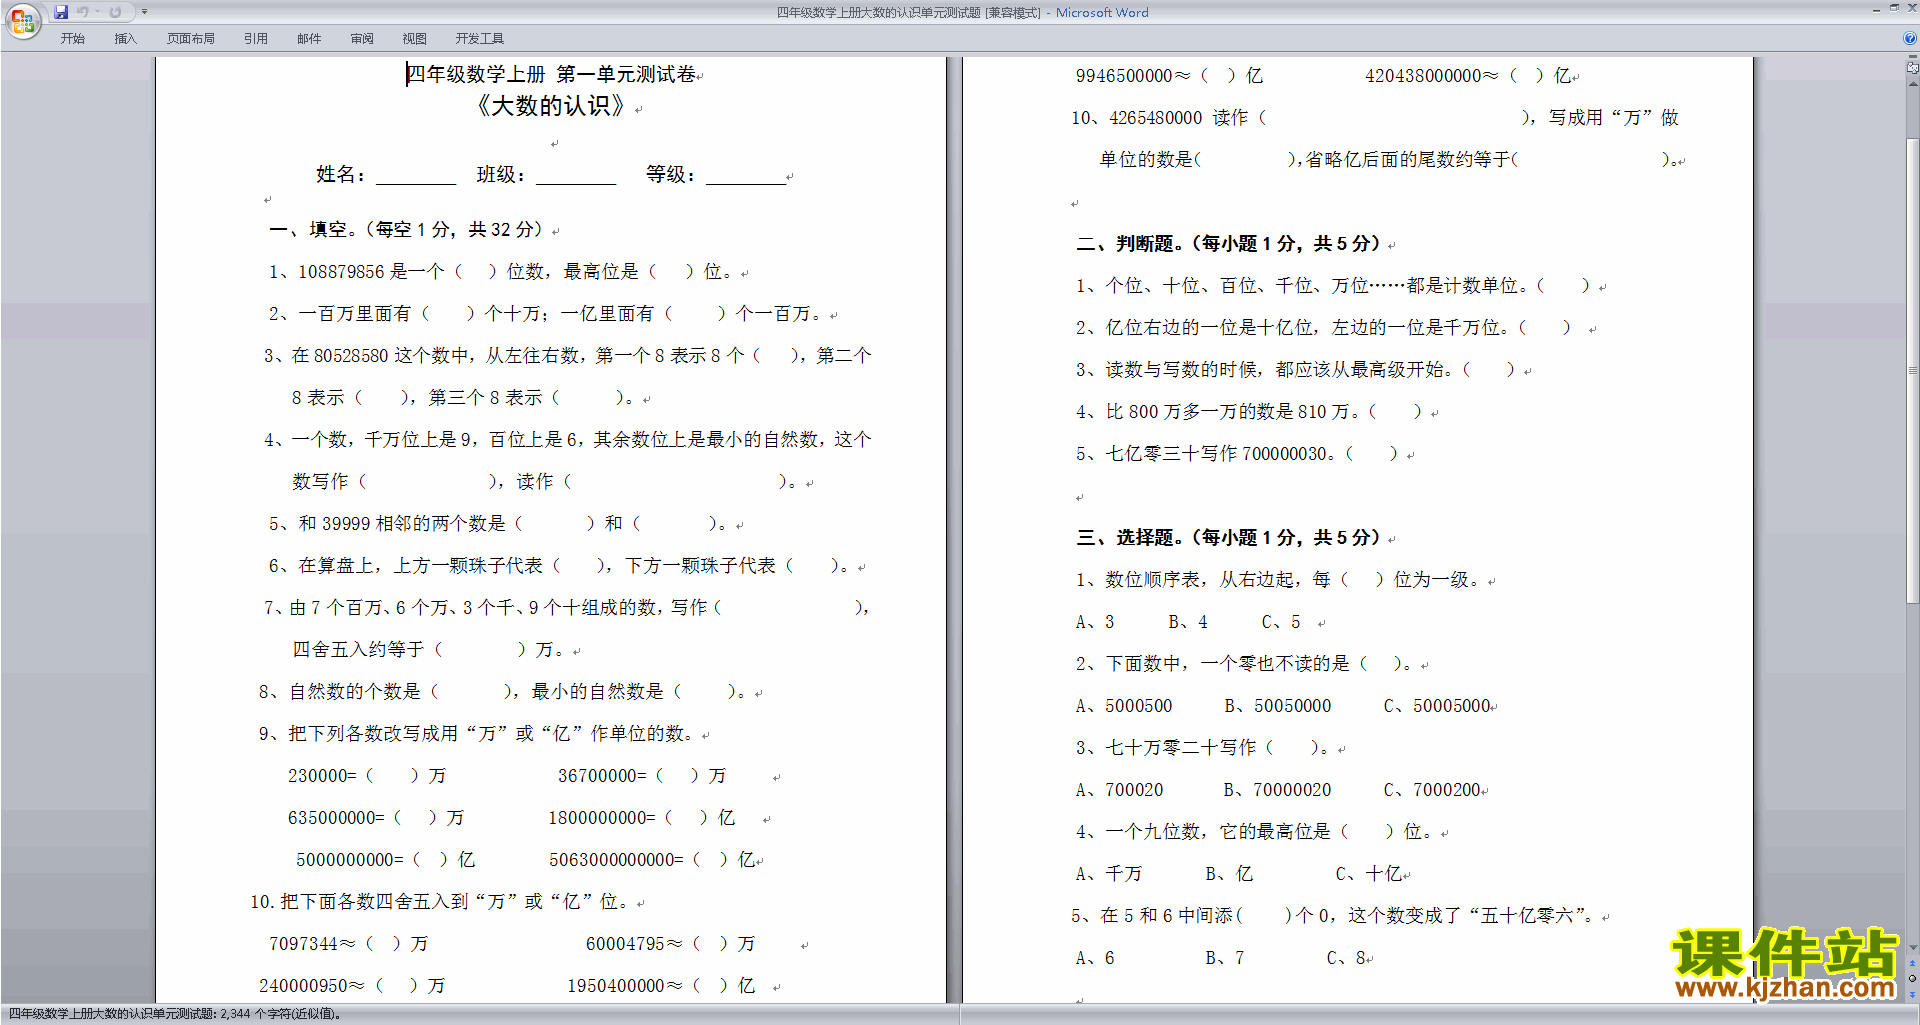The width and height of the screenshot is (1920, 1025).
Task: Click the word count in the status bar
Action: pos(176,1014)
